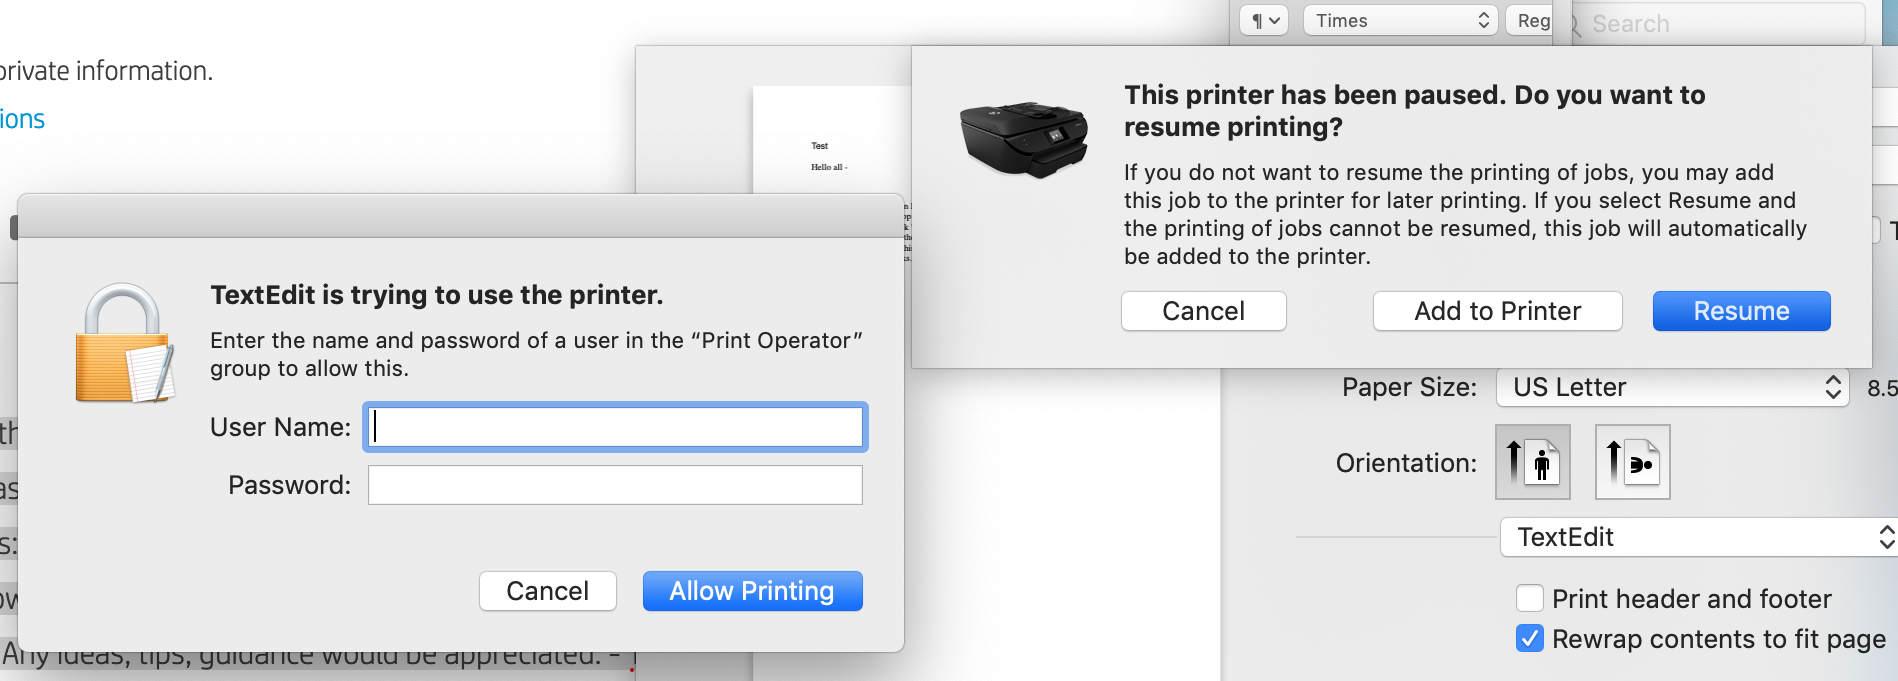Image resolution: width=1898 pixels, height=681 pixels.
Task: Open the paragraph styles dropdown
Action: coord(1264,21)
